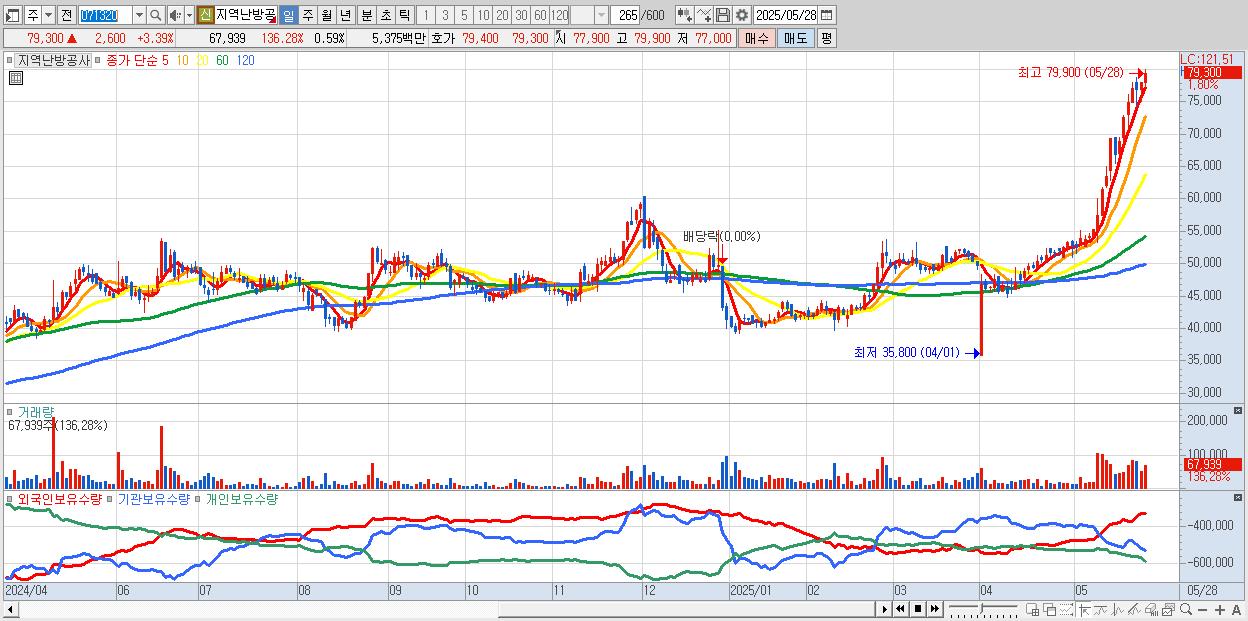Screen dimensions: 1248x621
Task: Click the indicator-add icon before settings diskette
Action: pyautogui.click(x=706, y=15)
